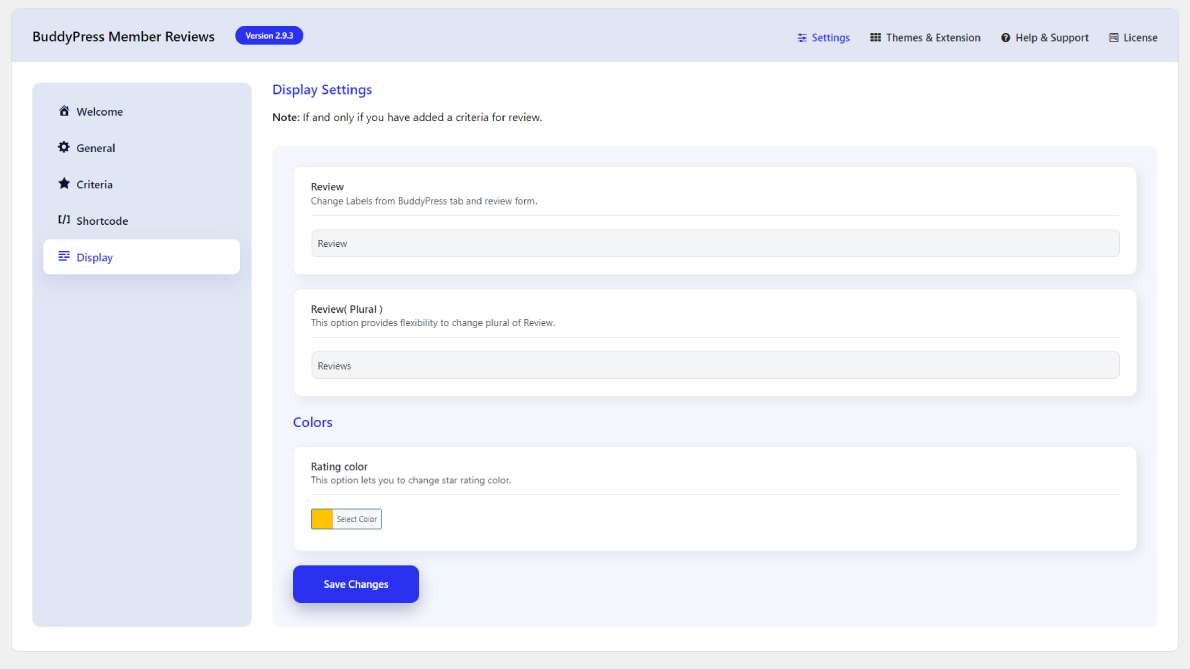Open the General sidebar tab
Viewport: 1190px width, 669px height.
pyautogui.click(x=141, y=148)
